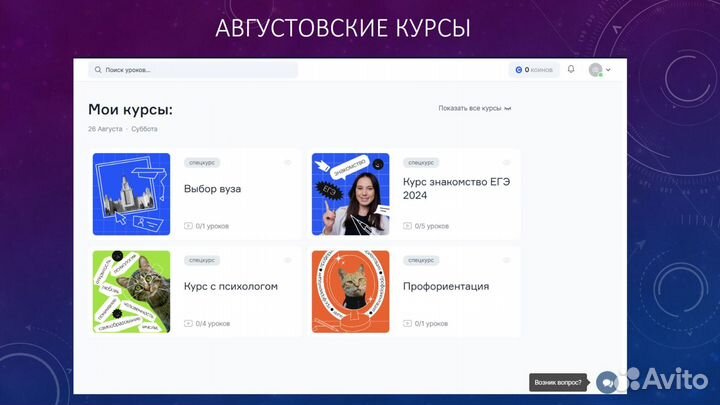Click Мои курсы heading
The image size is (720, 405).
tap(130, 110)
